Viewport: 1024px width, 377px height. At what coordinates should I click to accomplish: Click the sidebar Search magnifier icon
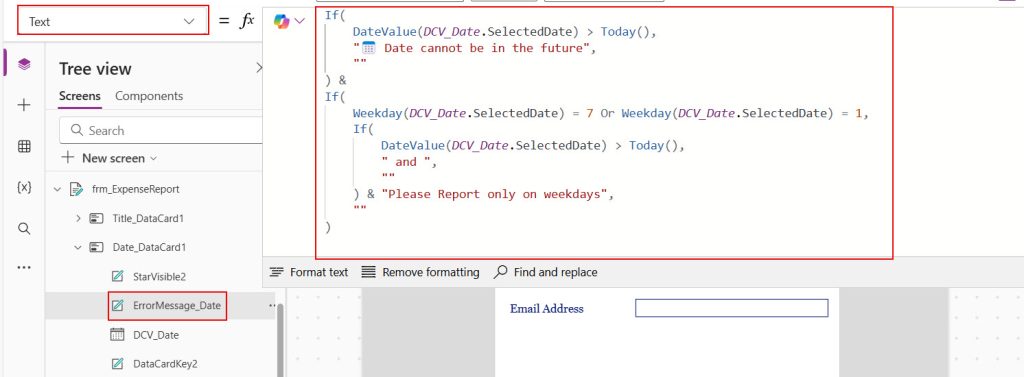pyautogui.click(x=24, y=229)
